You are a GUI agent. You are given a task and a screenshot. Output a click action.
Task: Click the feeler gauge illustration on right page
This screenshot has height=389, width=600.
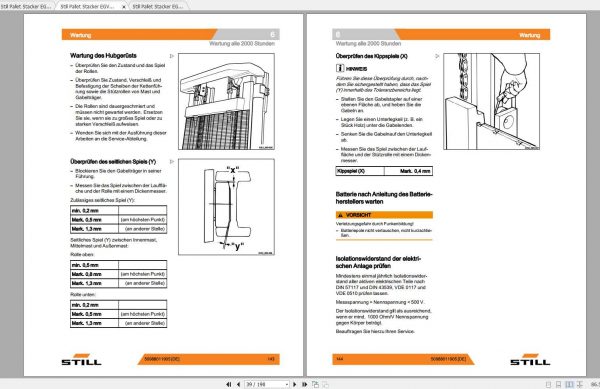point(491,101)
